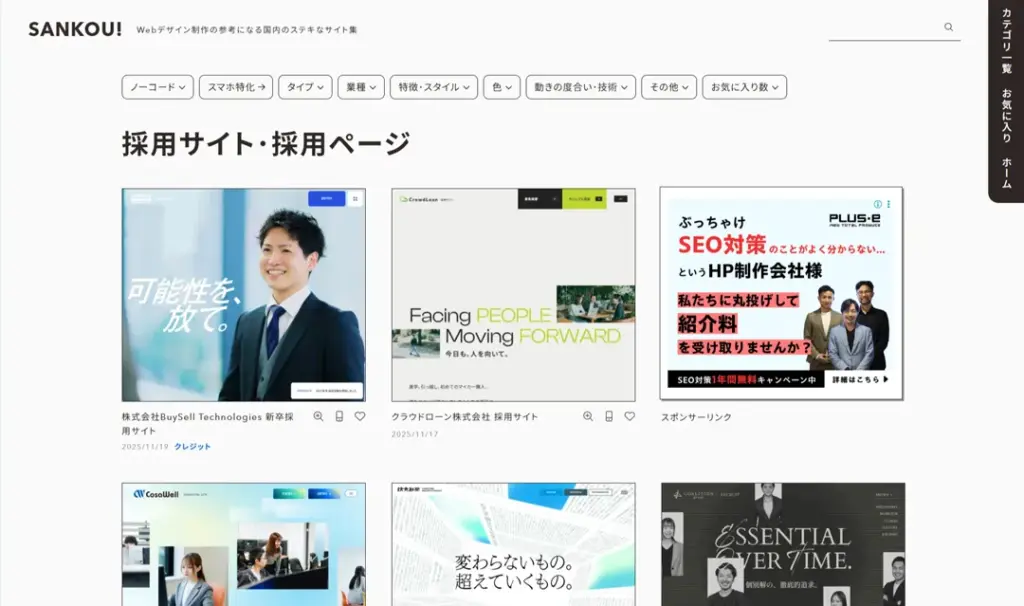Zoom preview of クラウドローン採用サイト
The image size is (1024, 606).
(x=588, y=416)
